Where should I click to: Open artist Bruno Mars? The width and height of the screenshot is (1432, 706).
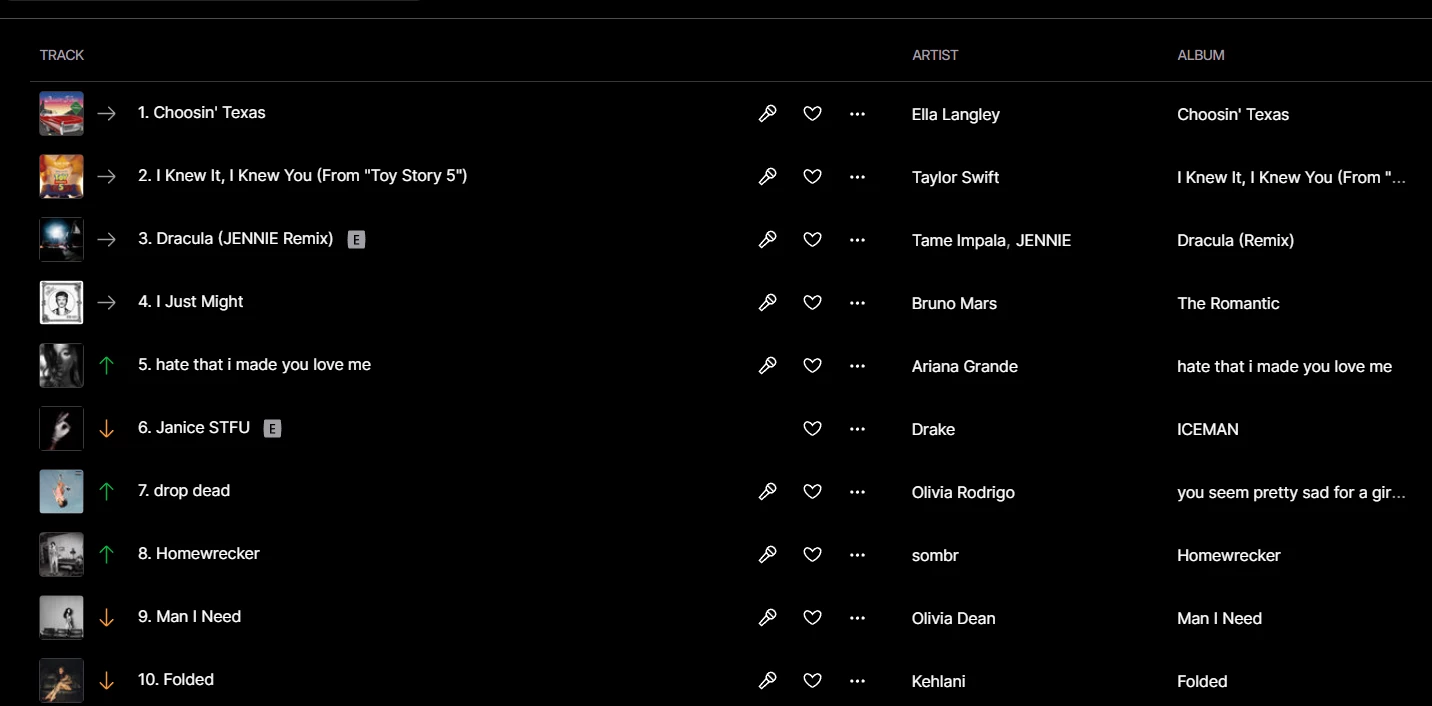point(954,304)
